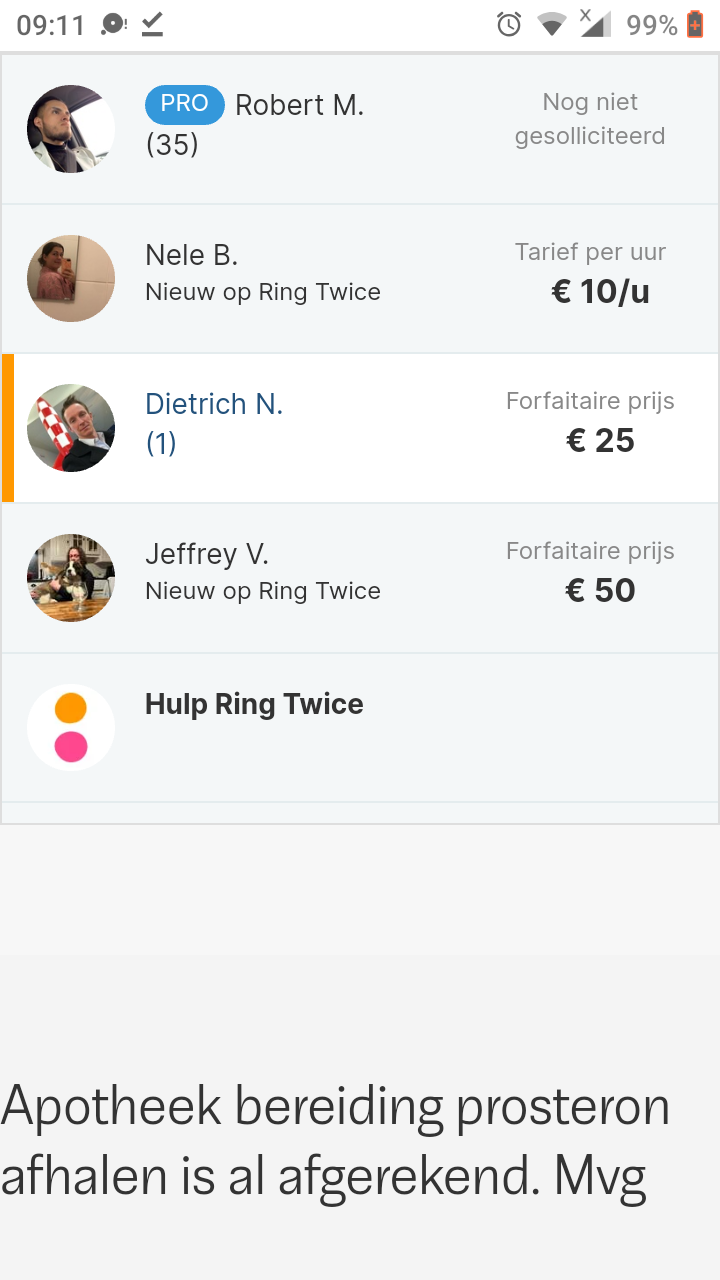Tap Dietrich N.'s avatar photo
The width and height of the screenshot is (720, 1280).
pyautogui.click(x=71, y=428)
